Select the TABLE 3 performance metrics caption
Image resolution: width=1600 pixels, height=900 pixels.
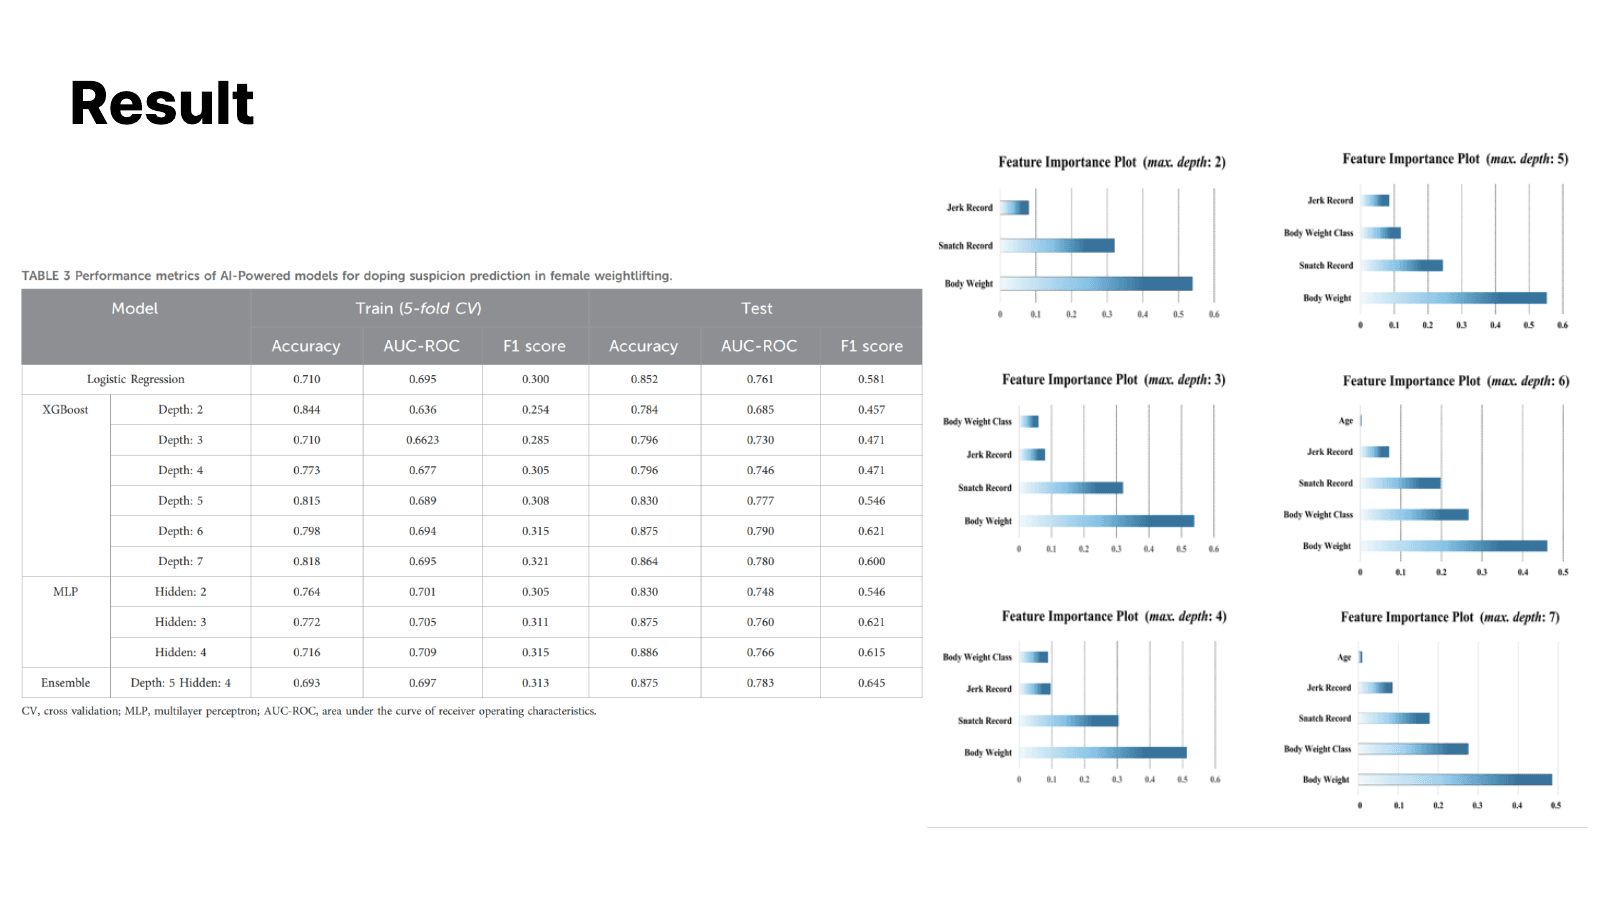pos(347,276)
